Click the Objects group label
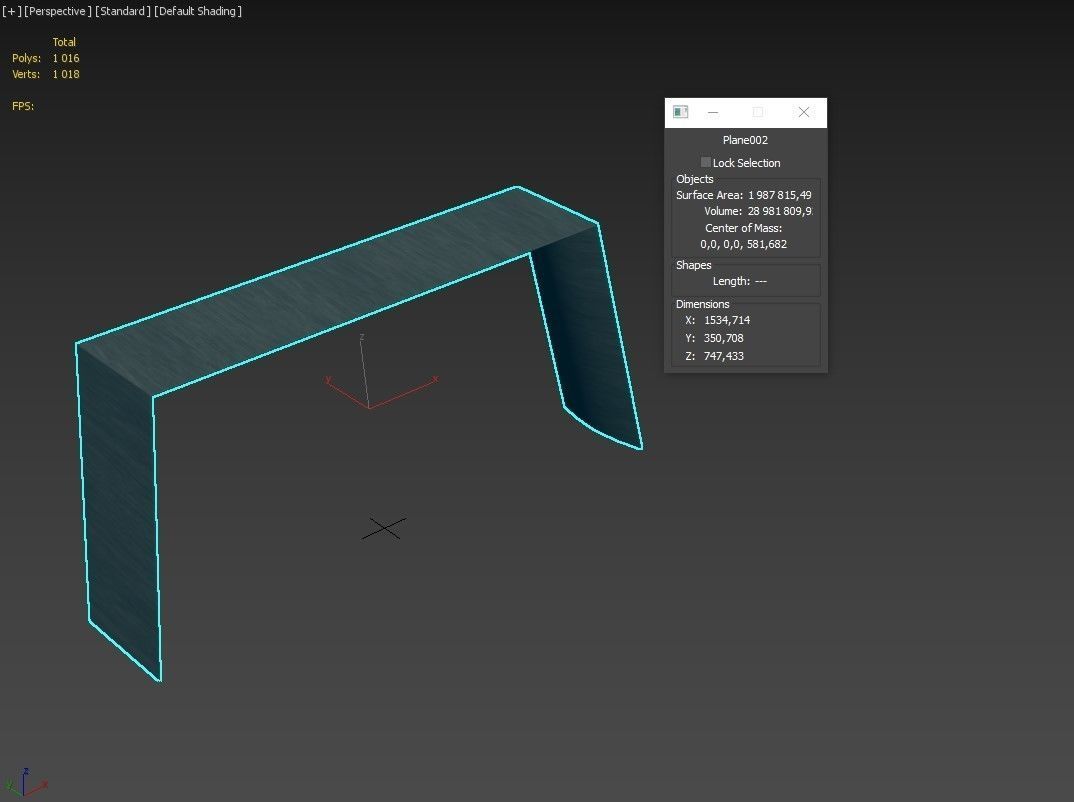Viewport: 1074px width, 802px height. point(695,179)
